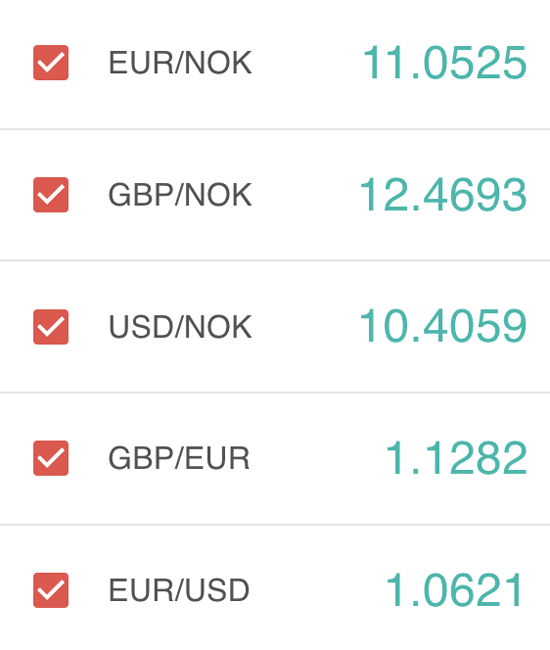The height and width of the screenshot is (650, 550).
Task: Tap the check icon left of EUR/USD
Action: [51, 590]
